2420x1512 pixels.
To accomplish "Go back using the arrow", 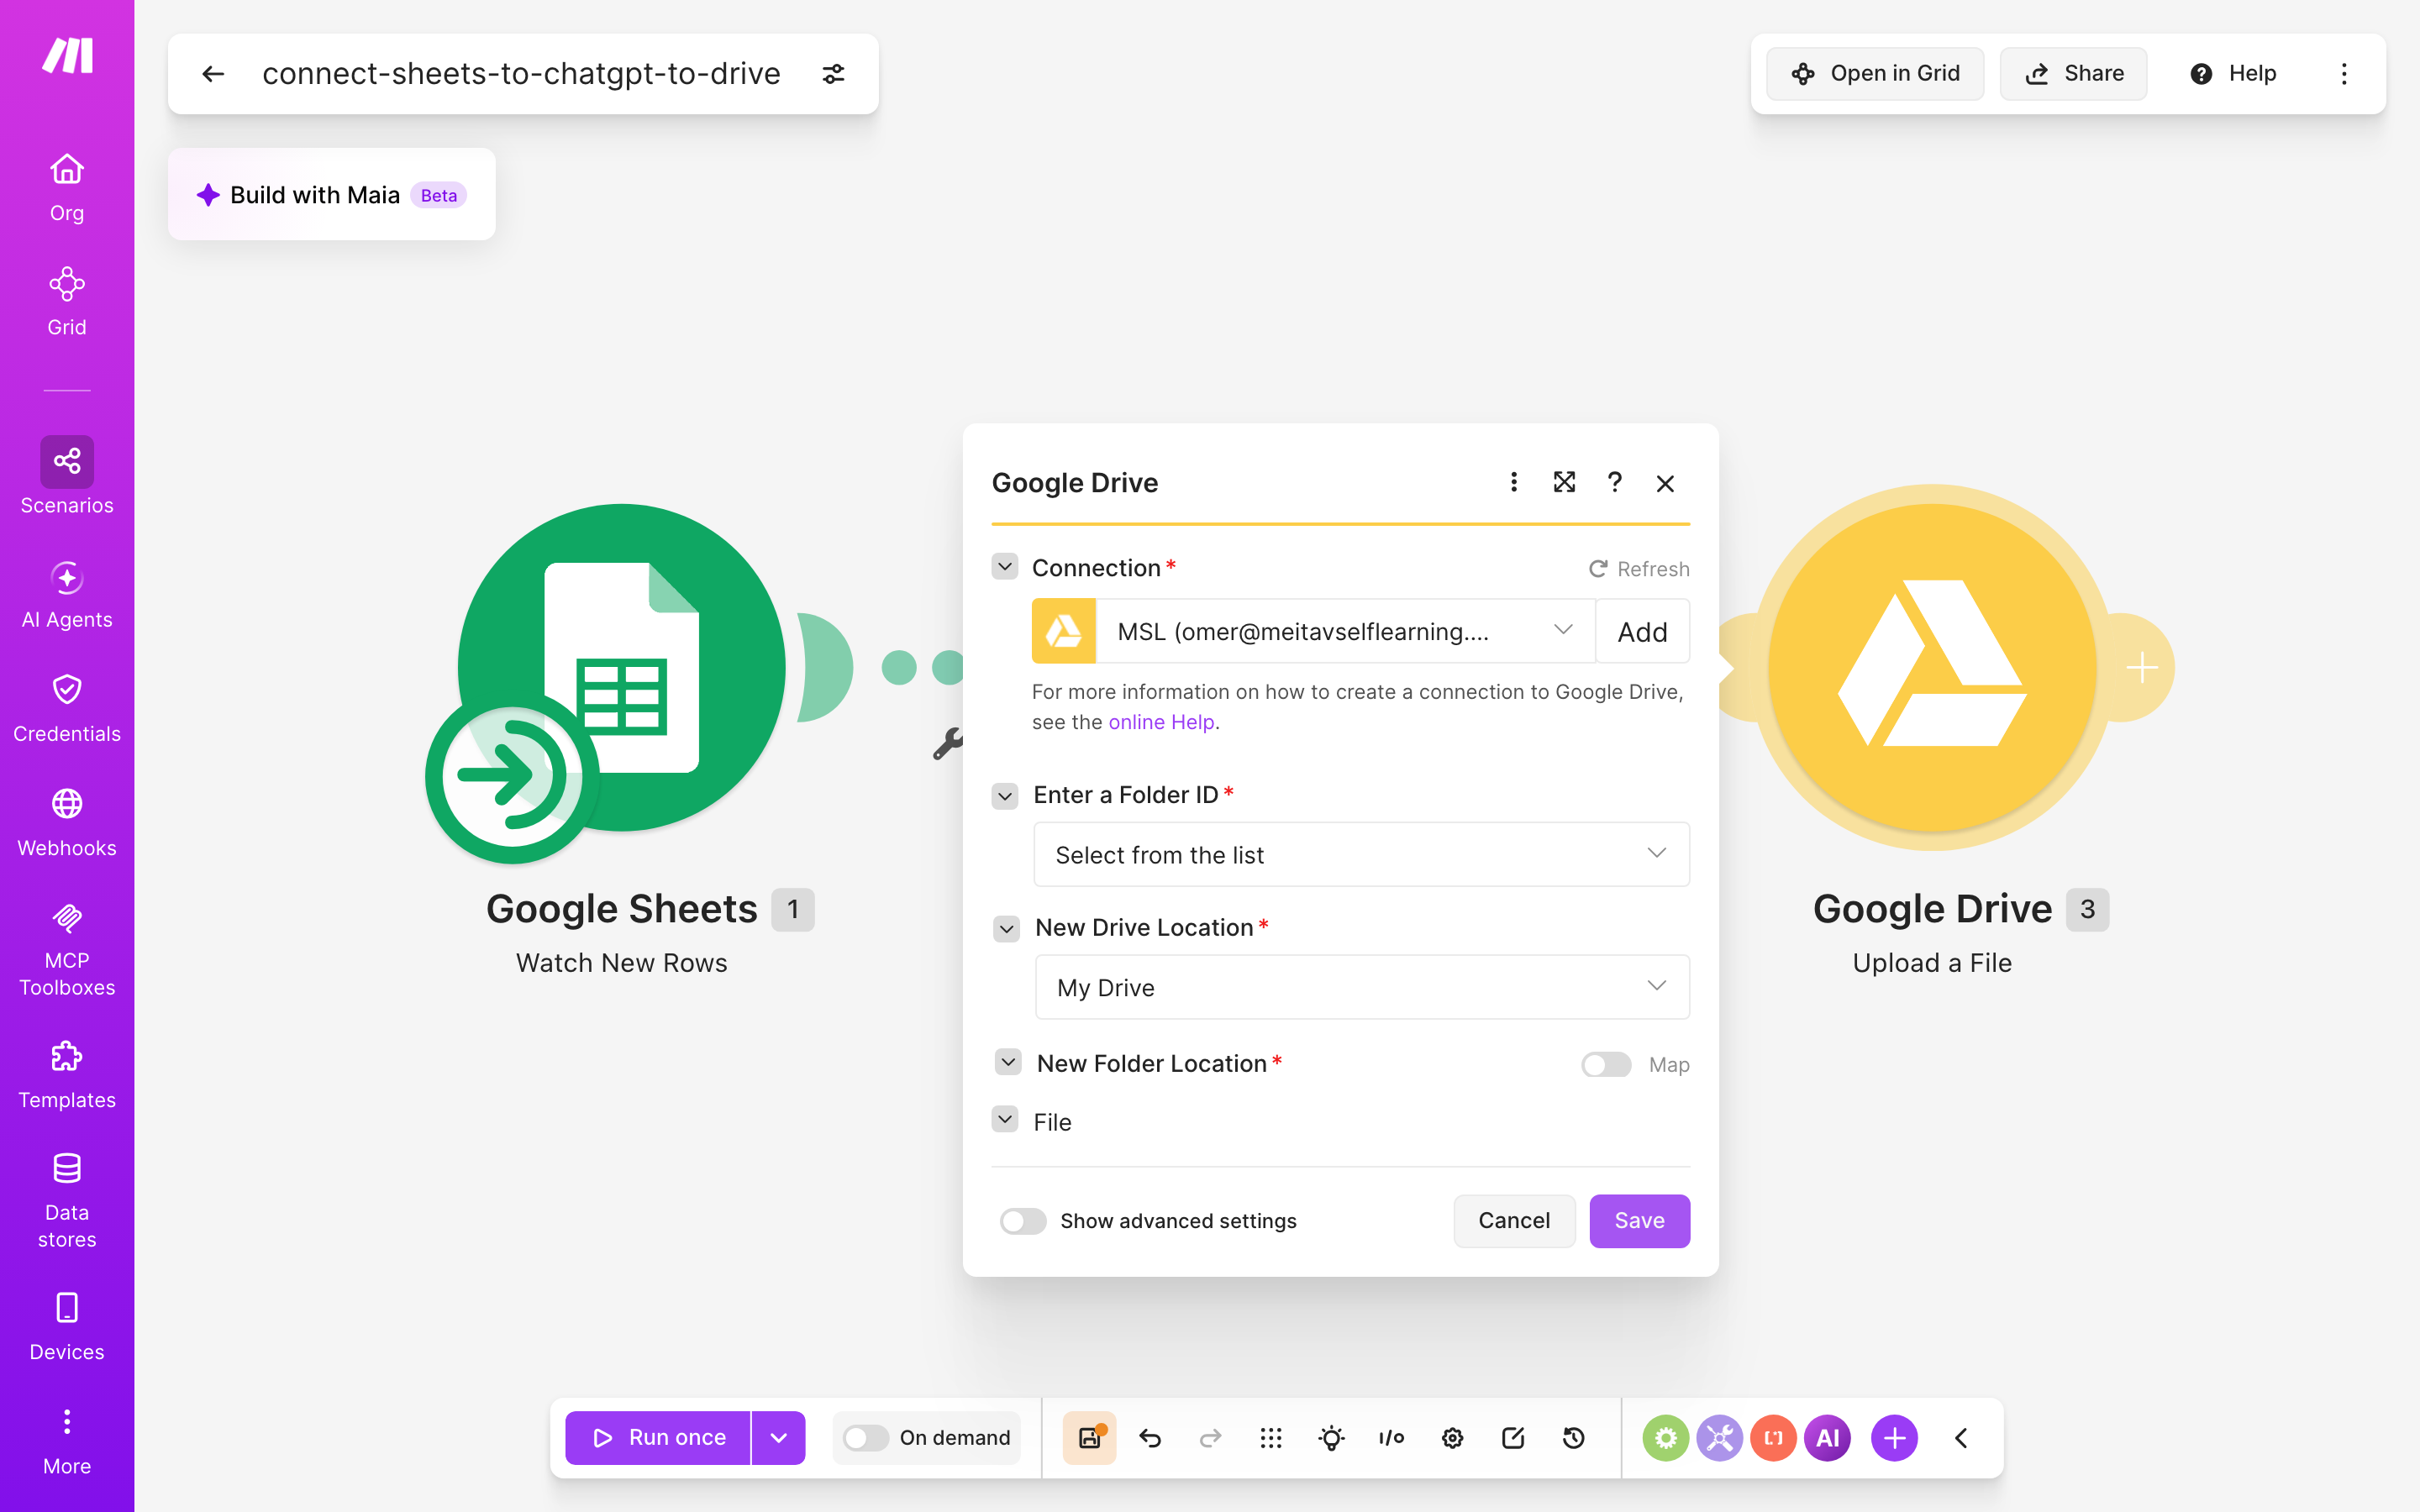I will pos(213,74).
